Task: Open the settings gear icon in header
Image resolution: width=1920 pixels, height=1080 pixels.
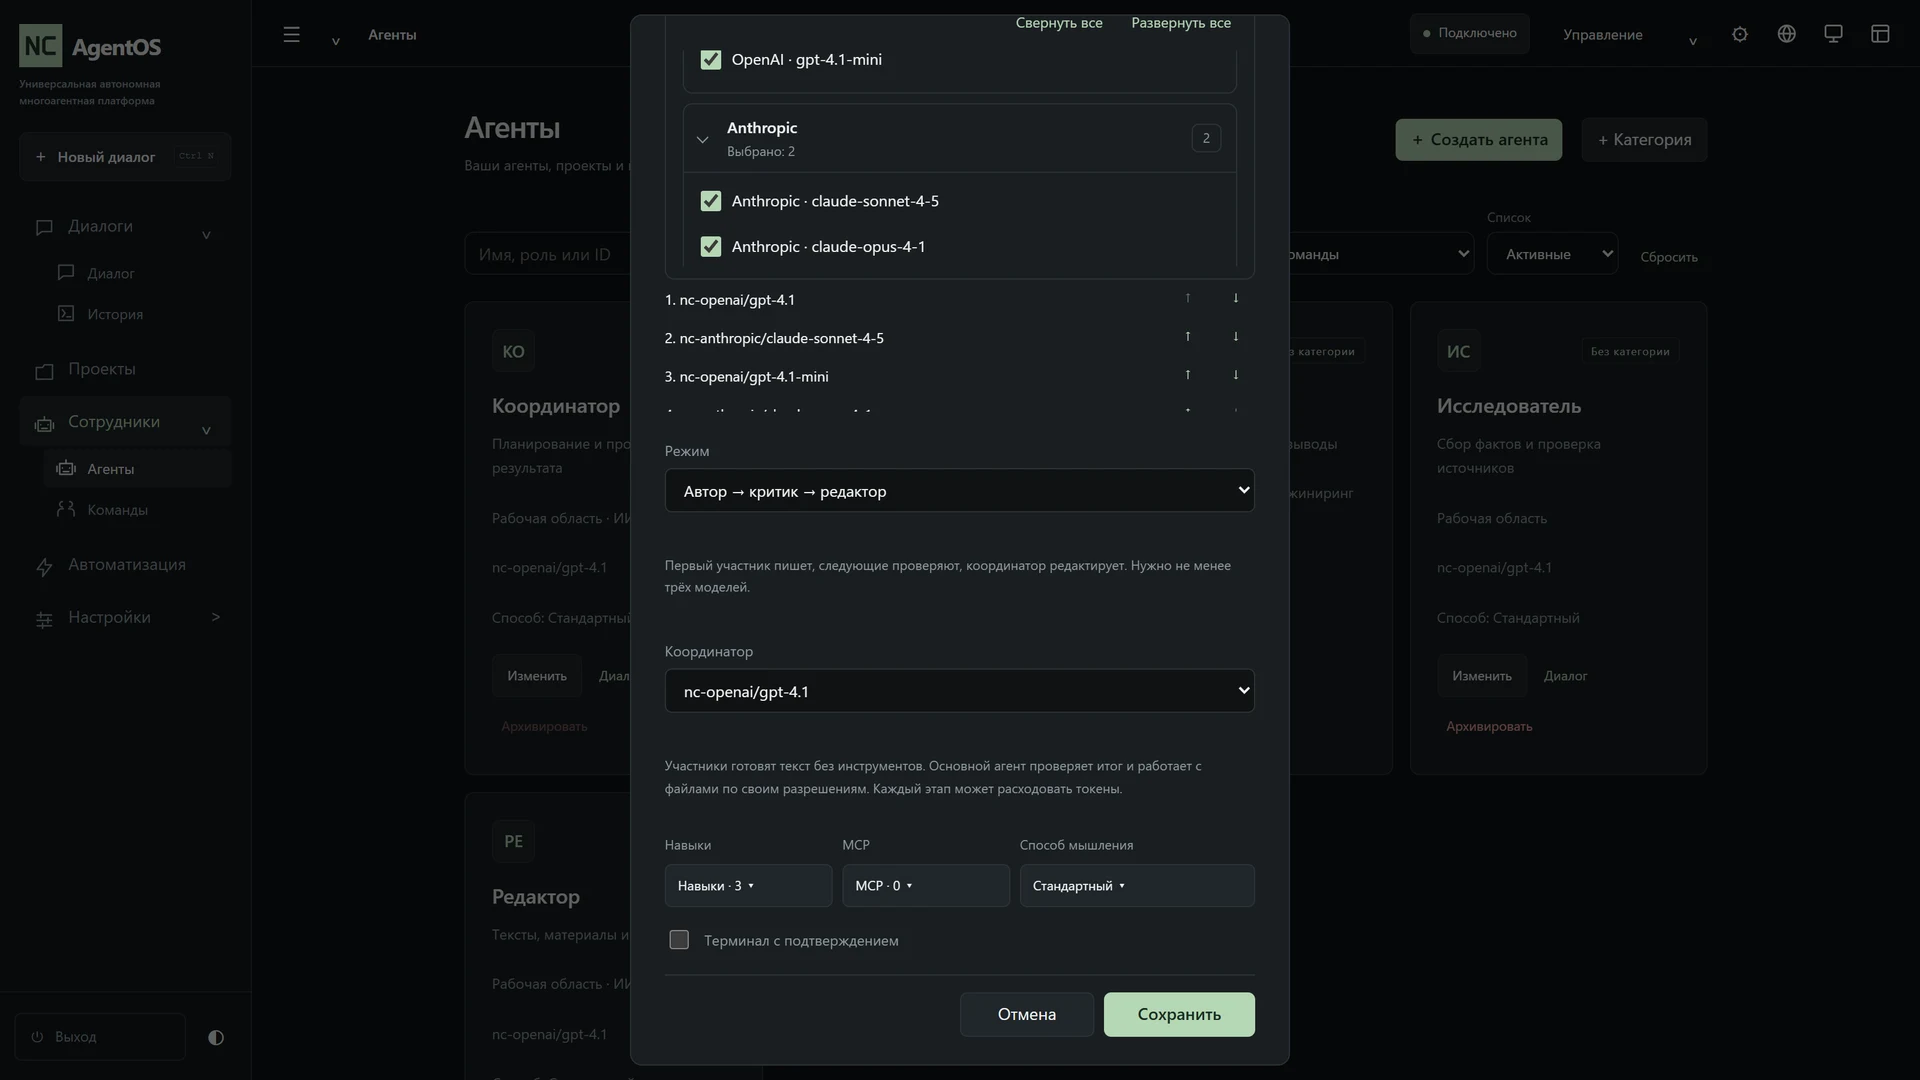Action: [1740, 34]
